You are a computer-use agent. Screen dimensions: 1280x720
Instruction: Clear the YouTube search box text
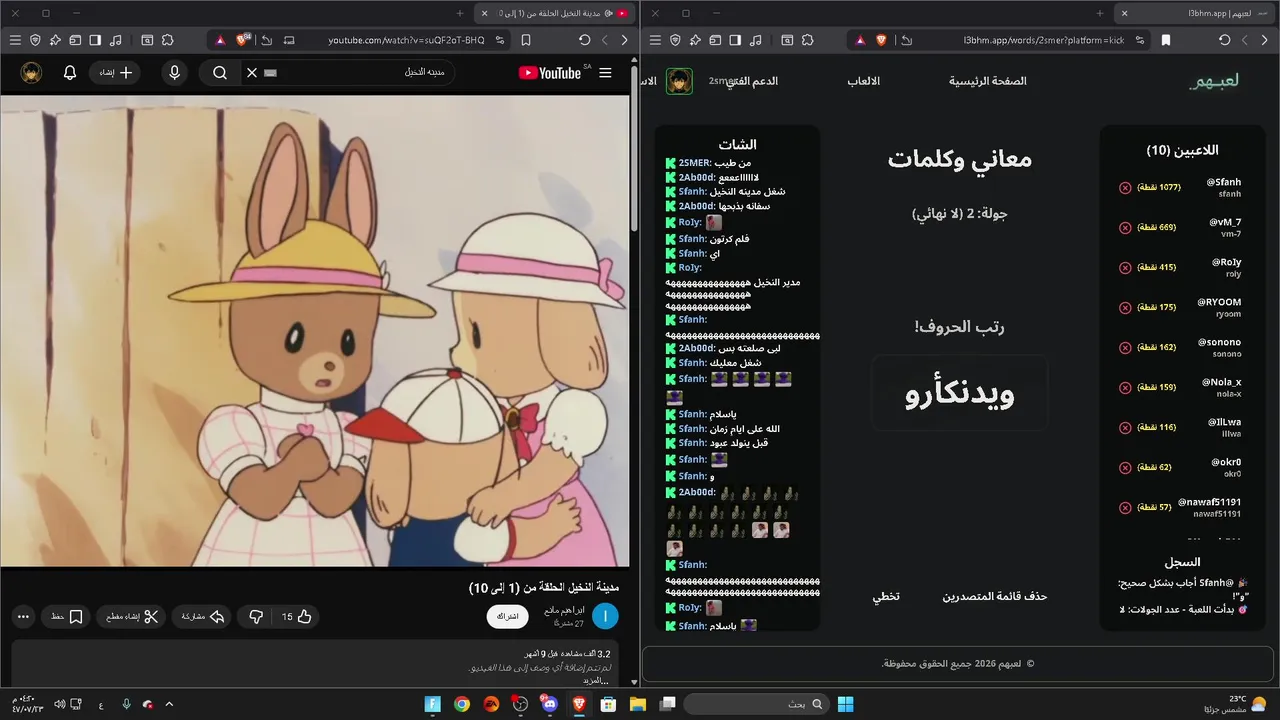[252, 73]
